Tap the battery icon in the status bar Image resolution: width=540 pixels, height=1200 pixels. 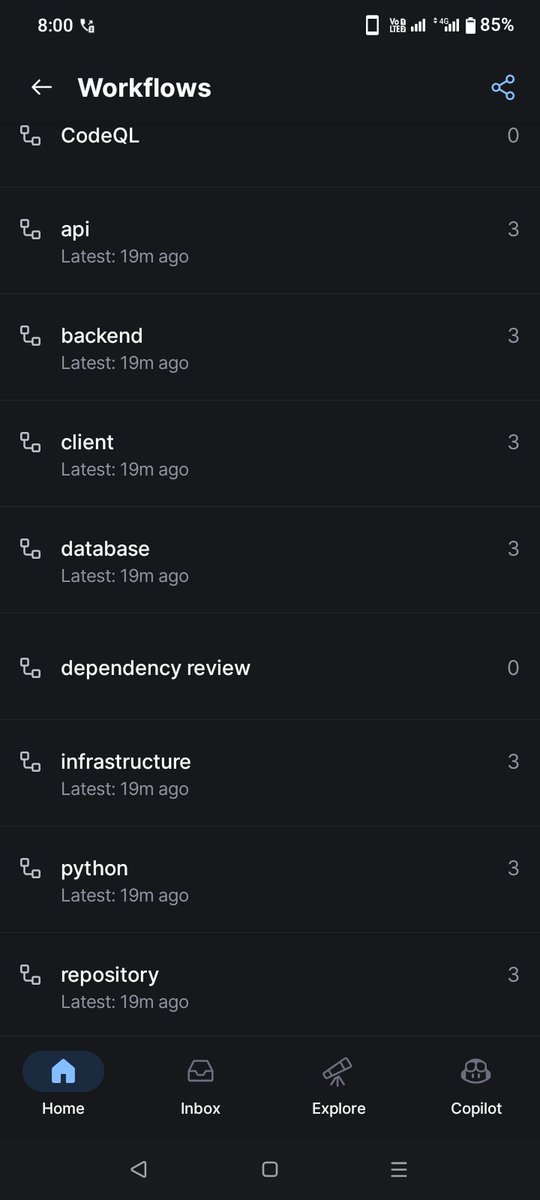click(x=470, y=26)
